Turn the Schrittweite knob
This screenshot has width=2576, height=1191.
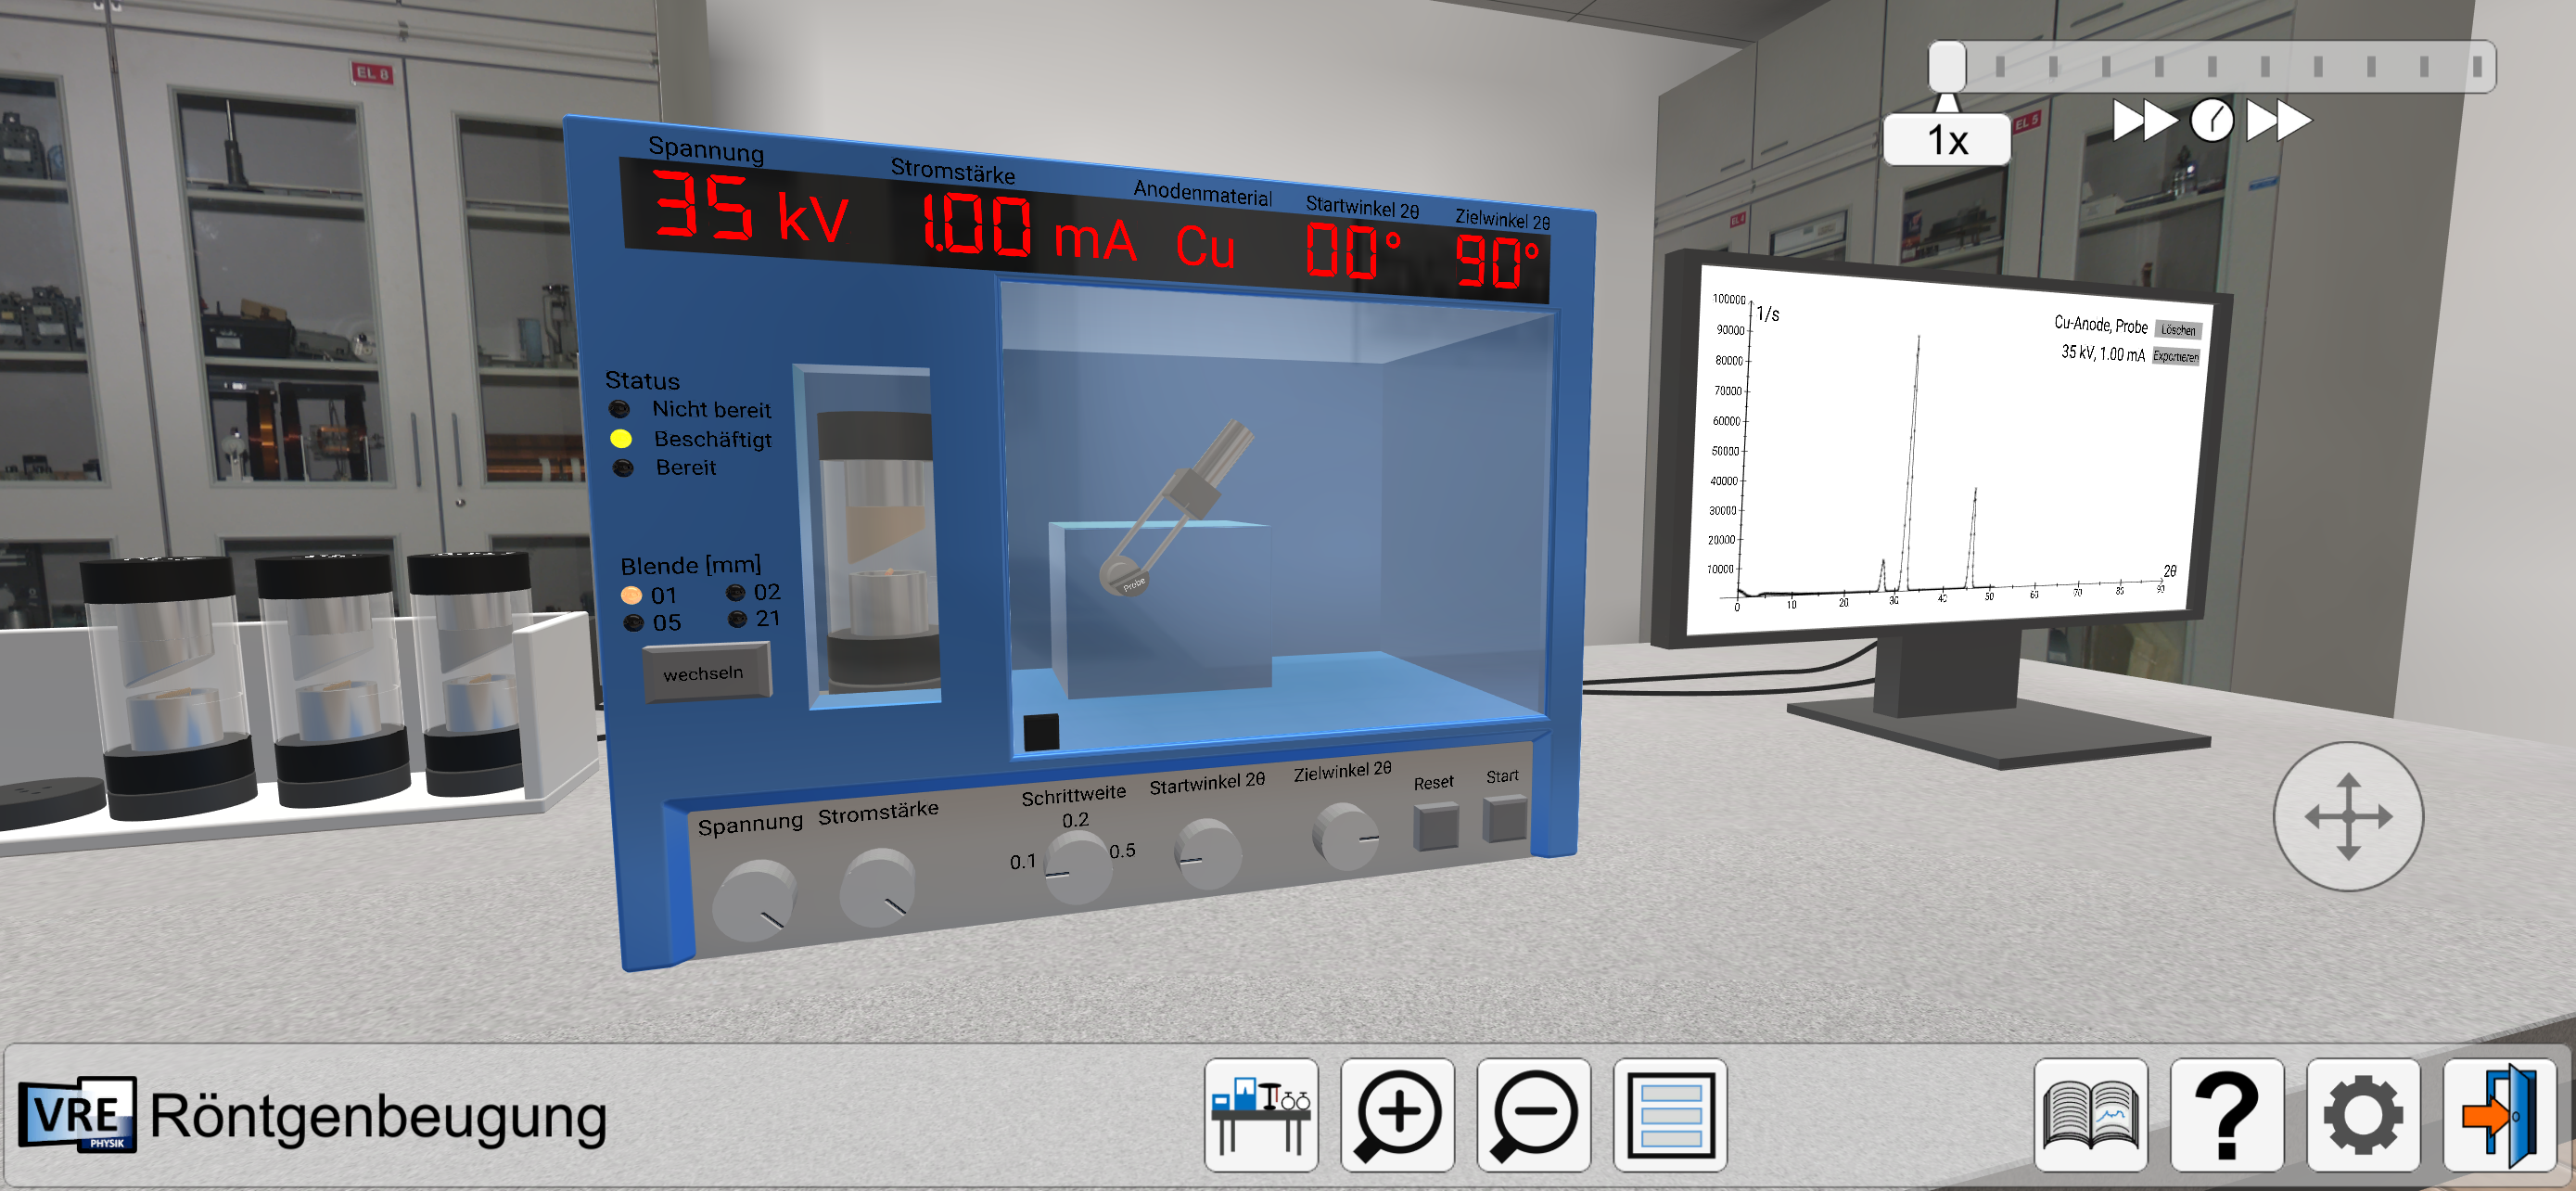tap(1077, 867)
